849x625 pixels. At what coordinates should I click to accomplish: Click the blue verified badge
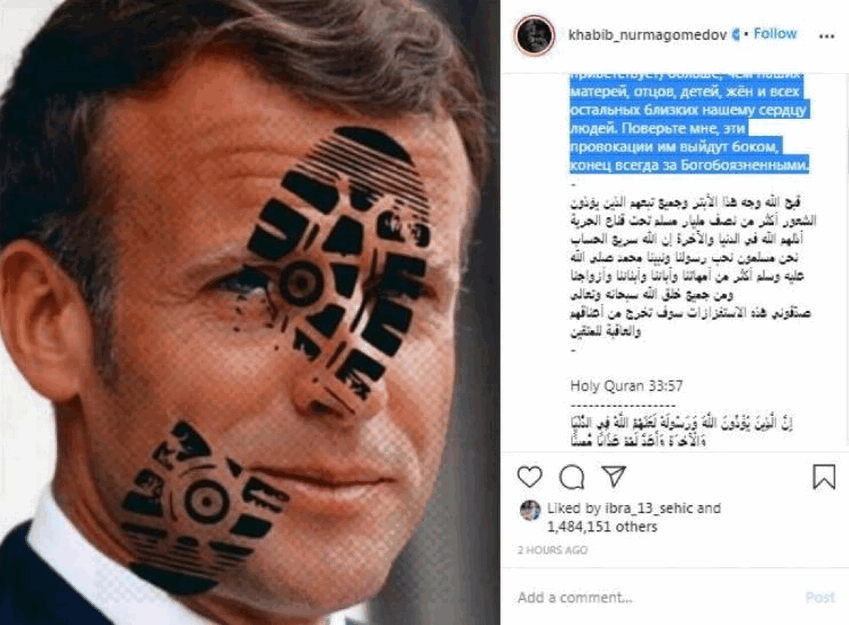(735, 35)
